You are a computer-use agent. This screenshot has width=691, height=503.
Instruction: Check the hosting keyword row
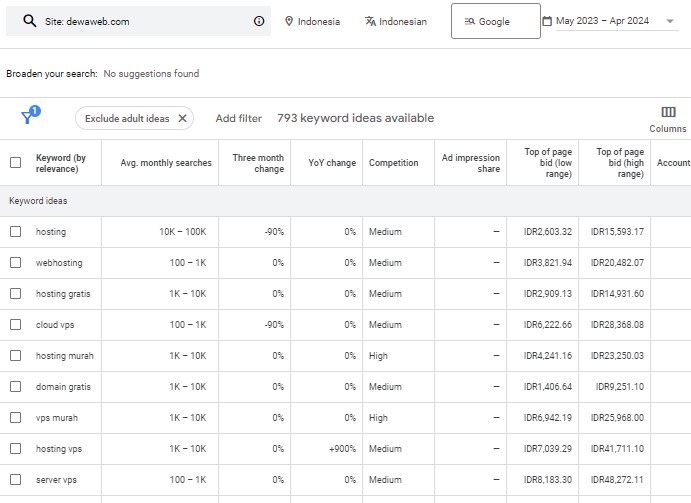pos(15,231)
